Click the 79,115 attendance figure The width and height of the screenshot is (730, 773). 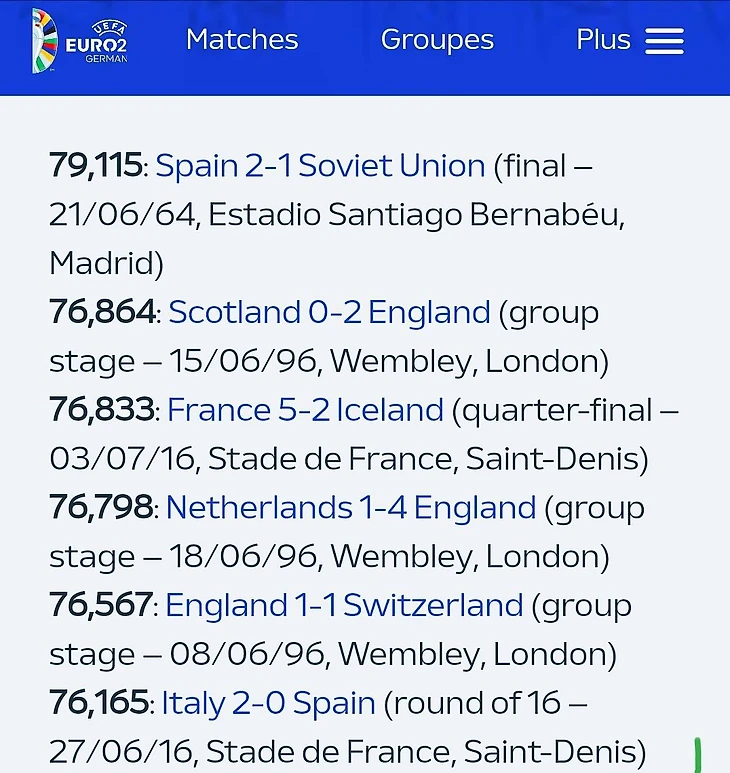pyautogui.click(x=95, y=165)
